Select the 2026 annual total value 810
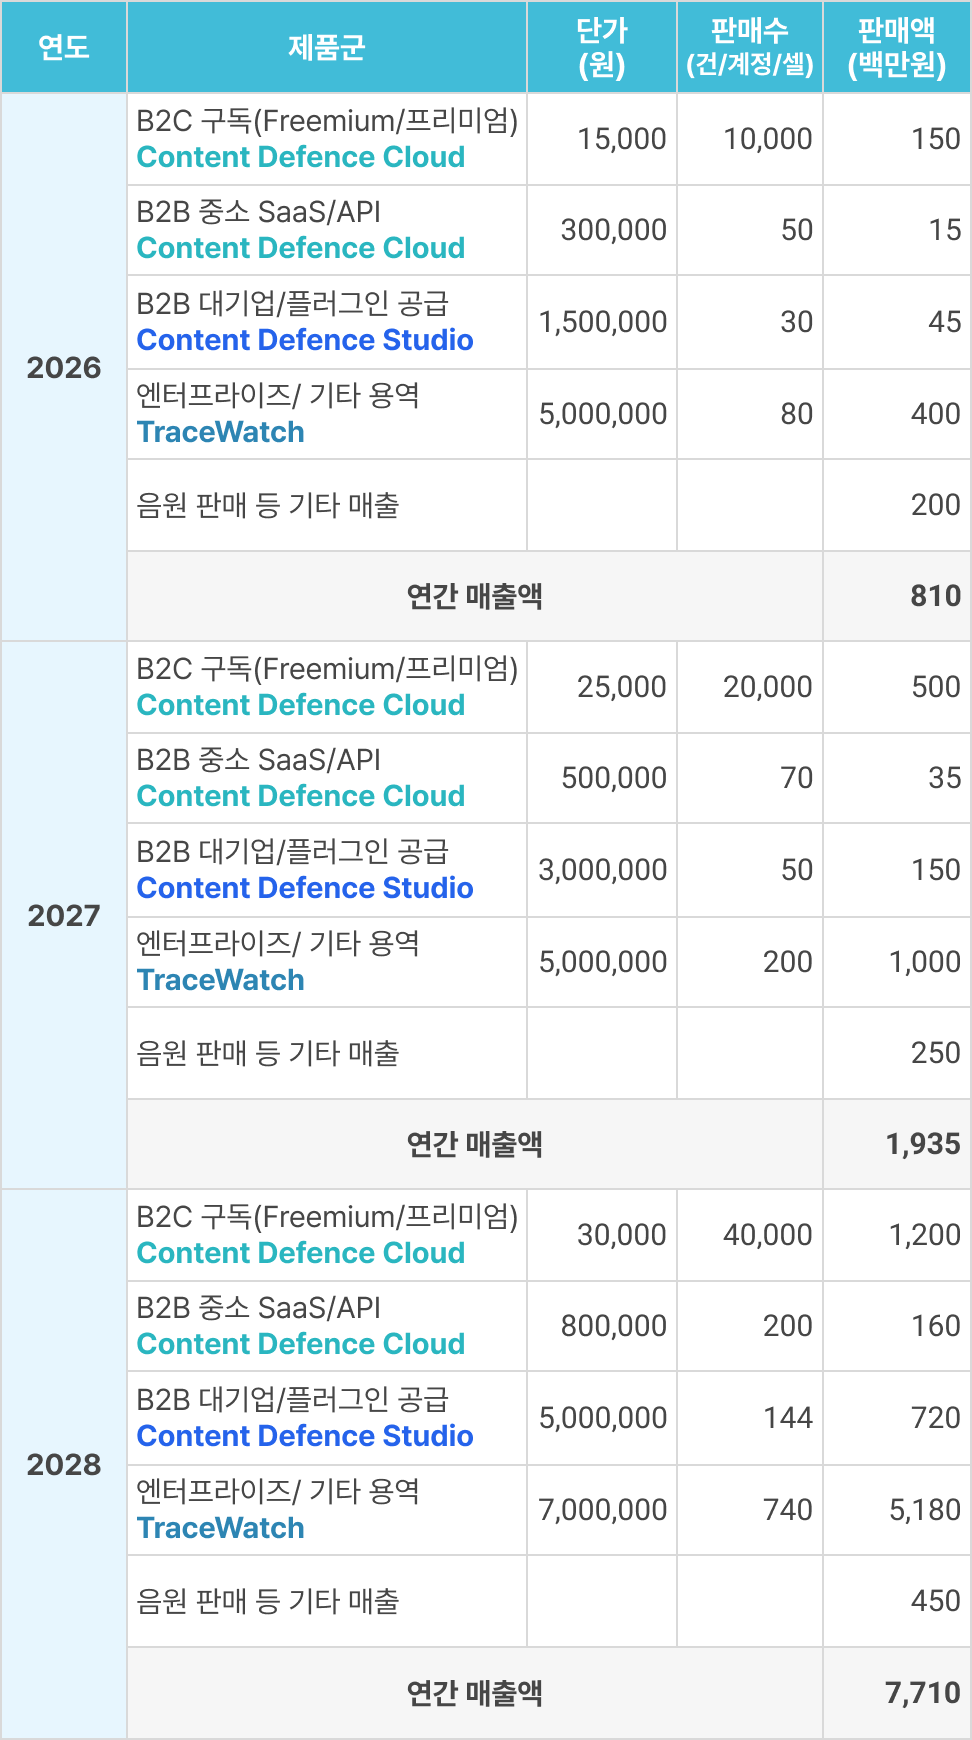 [935, 596]
